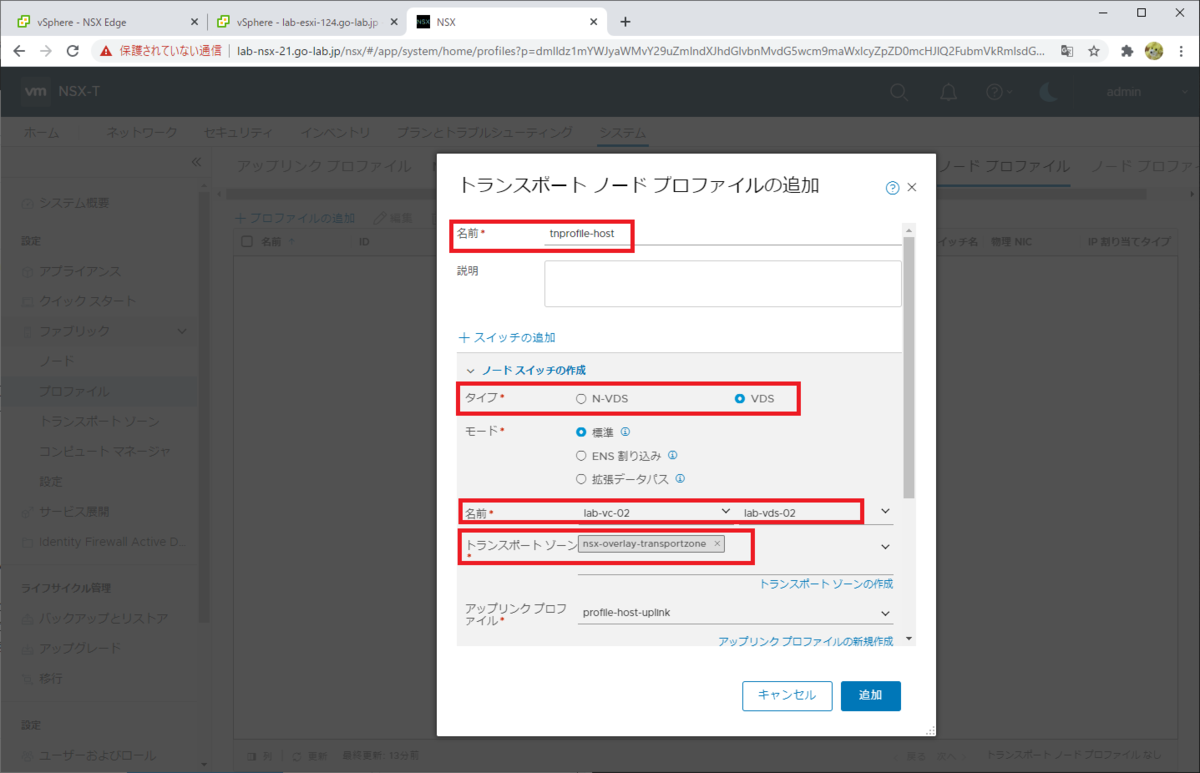Go back in the browser
1200x773 pixels.
(19, 50)
